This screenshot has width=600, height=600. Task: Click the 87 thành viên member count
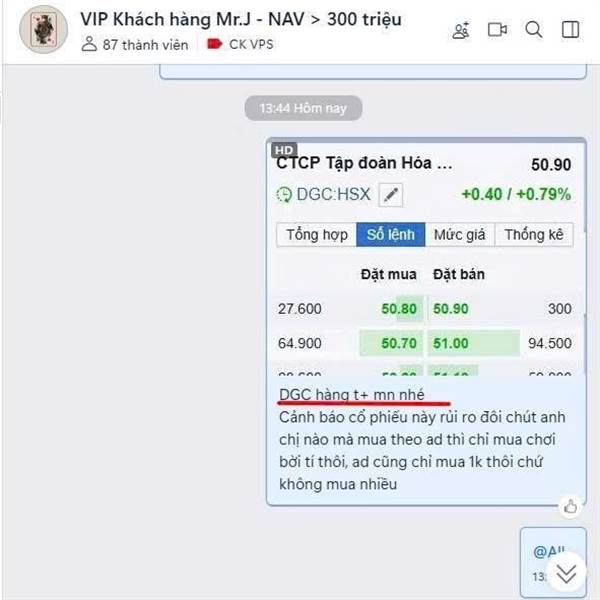pyautogui.click(x=135, y=44)
